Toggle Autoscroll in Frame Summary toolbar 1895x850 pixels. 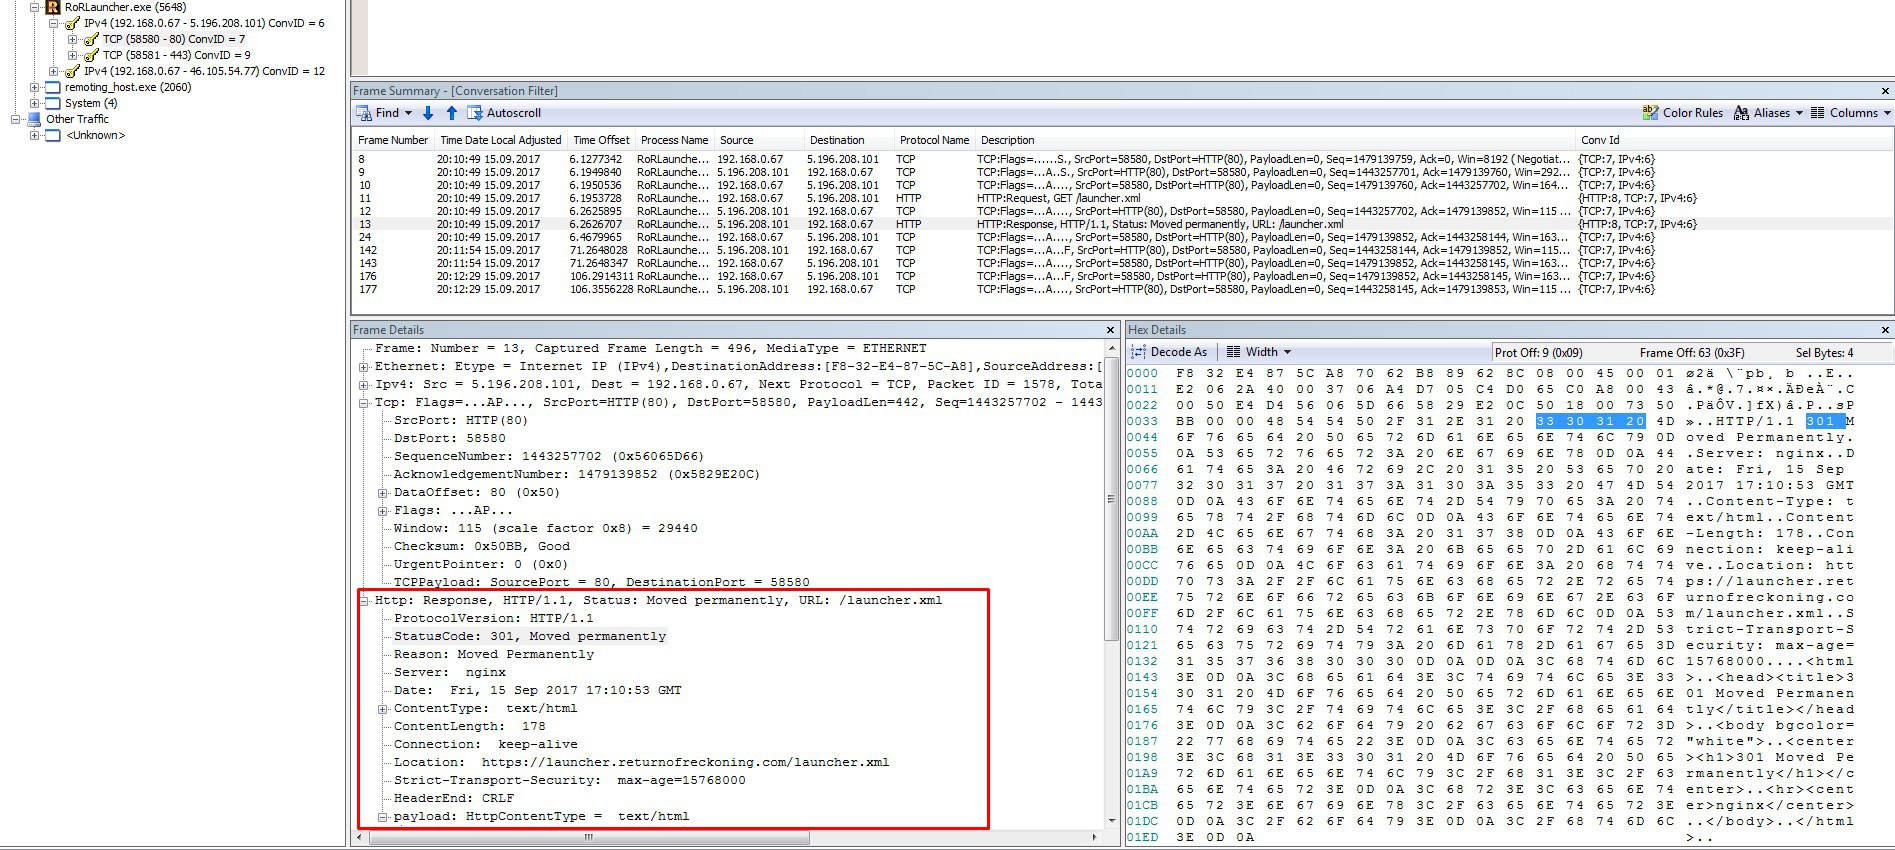tap(504, 113)
